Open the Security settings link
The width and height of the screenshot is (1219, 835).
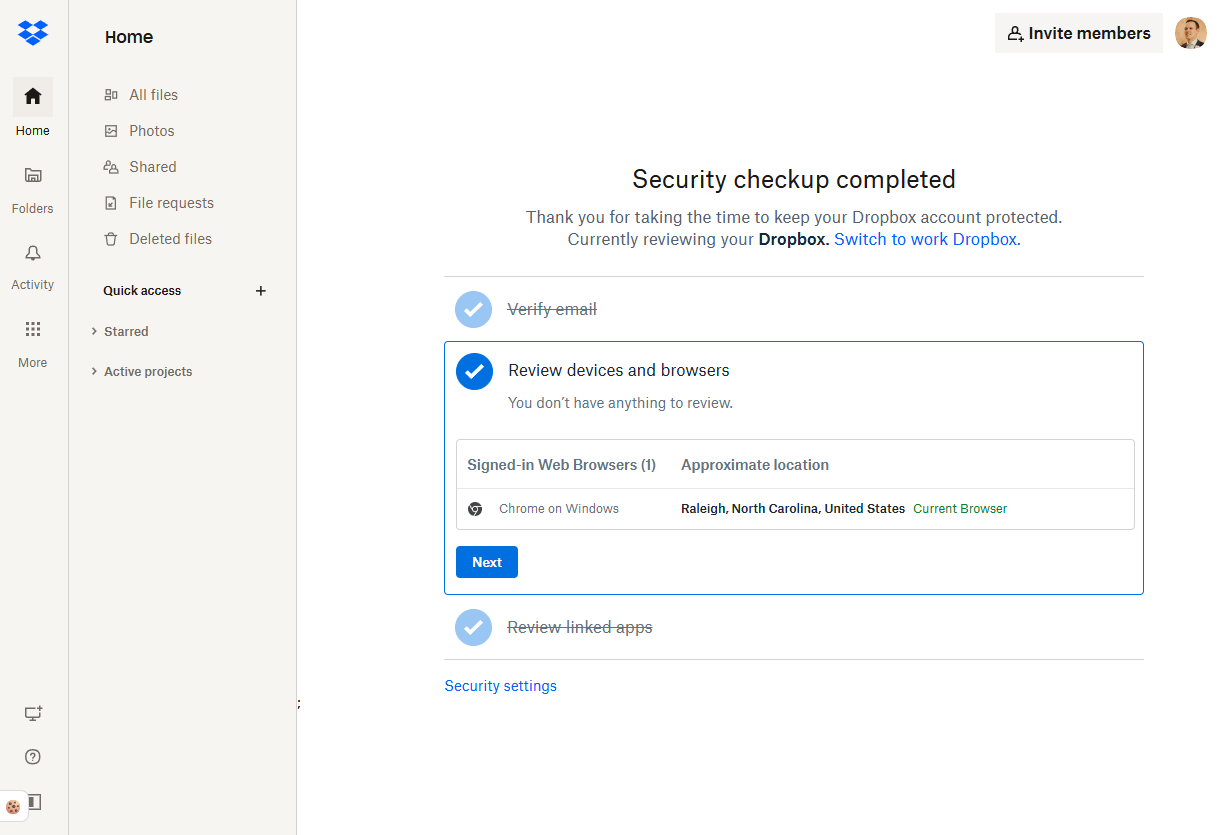pyautogui.click(x=501, y=686)
